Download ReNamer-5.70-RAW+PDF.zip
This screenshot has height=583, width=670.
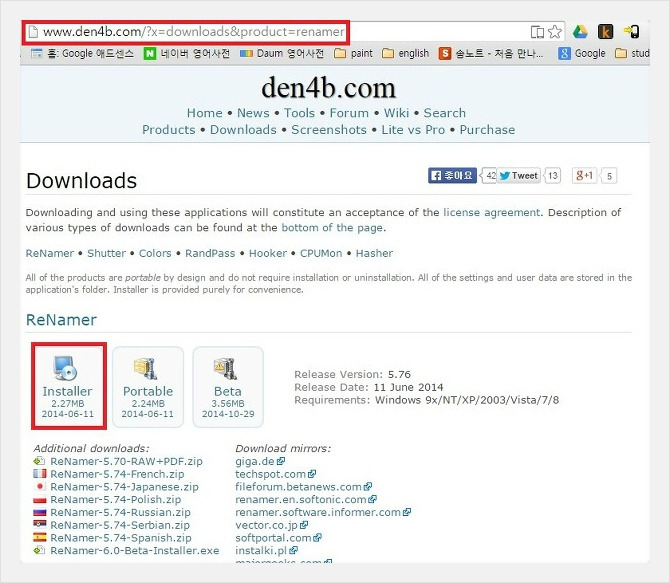pos(126,461)
